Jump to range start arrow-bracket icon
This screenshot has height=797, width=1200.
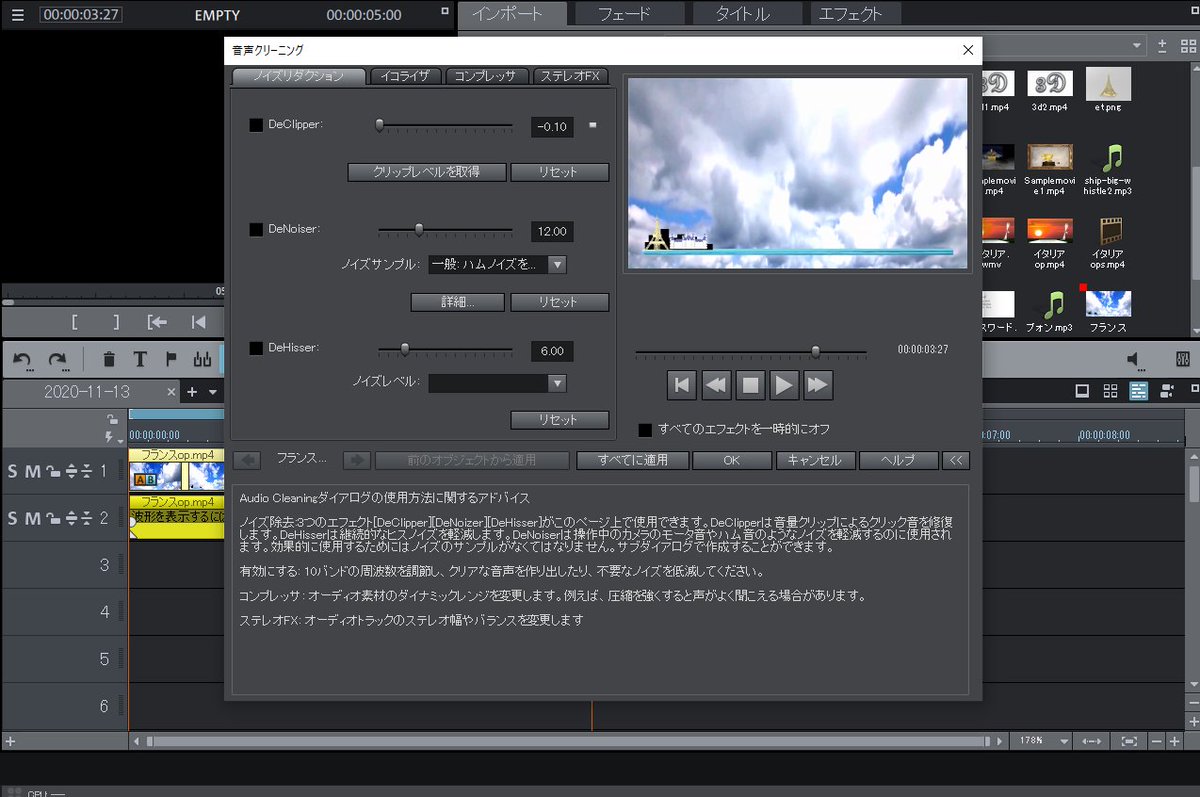(157, 322)
